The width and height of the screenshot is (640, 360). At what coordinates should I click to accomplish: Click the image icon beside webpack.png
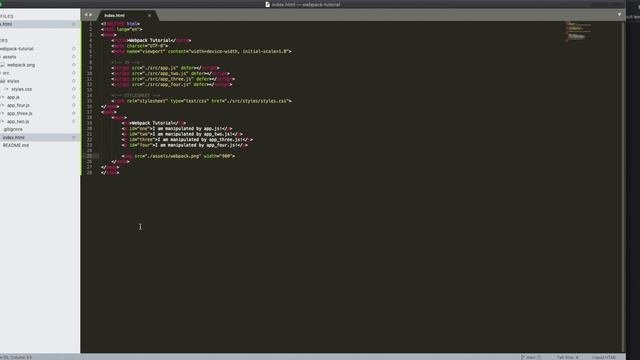2,65
